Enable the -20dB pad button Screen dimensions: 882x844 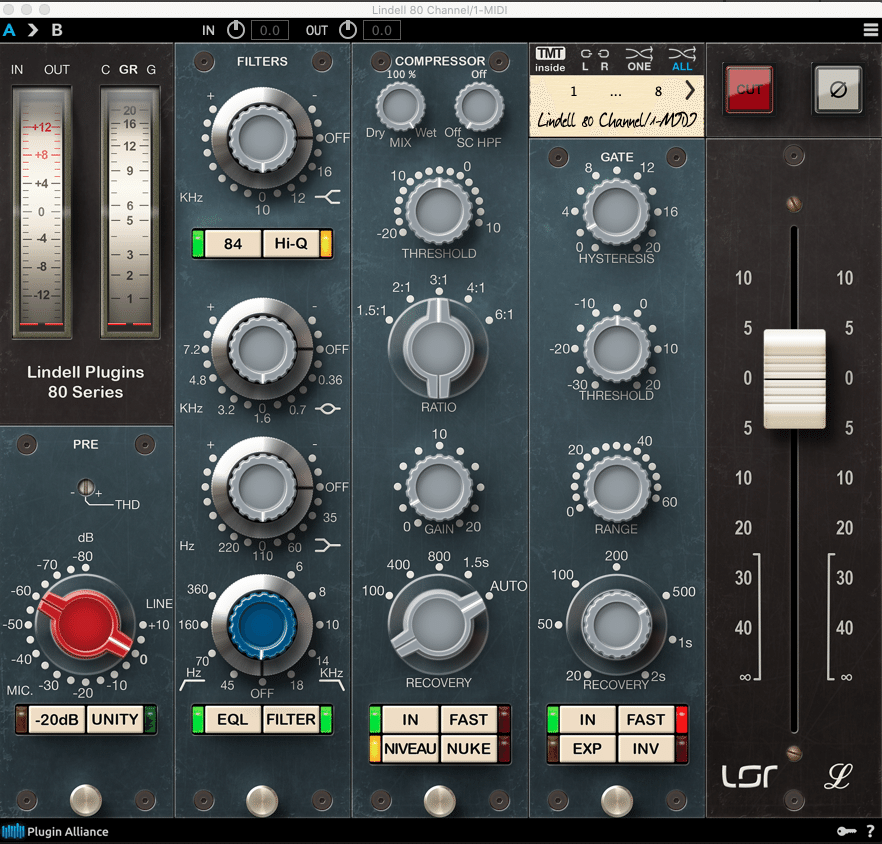[50, 719]
